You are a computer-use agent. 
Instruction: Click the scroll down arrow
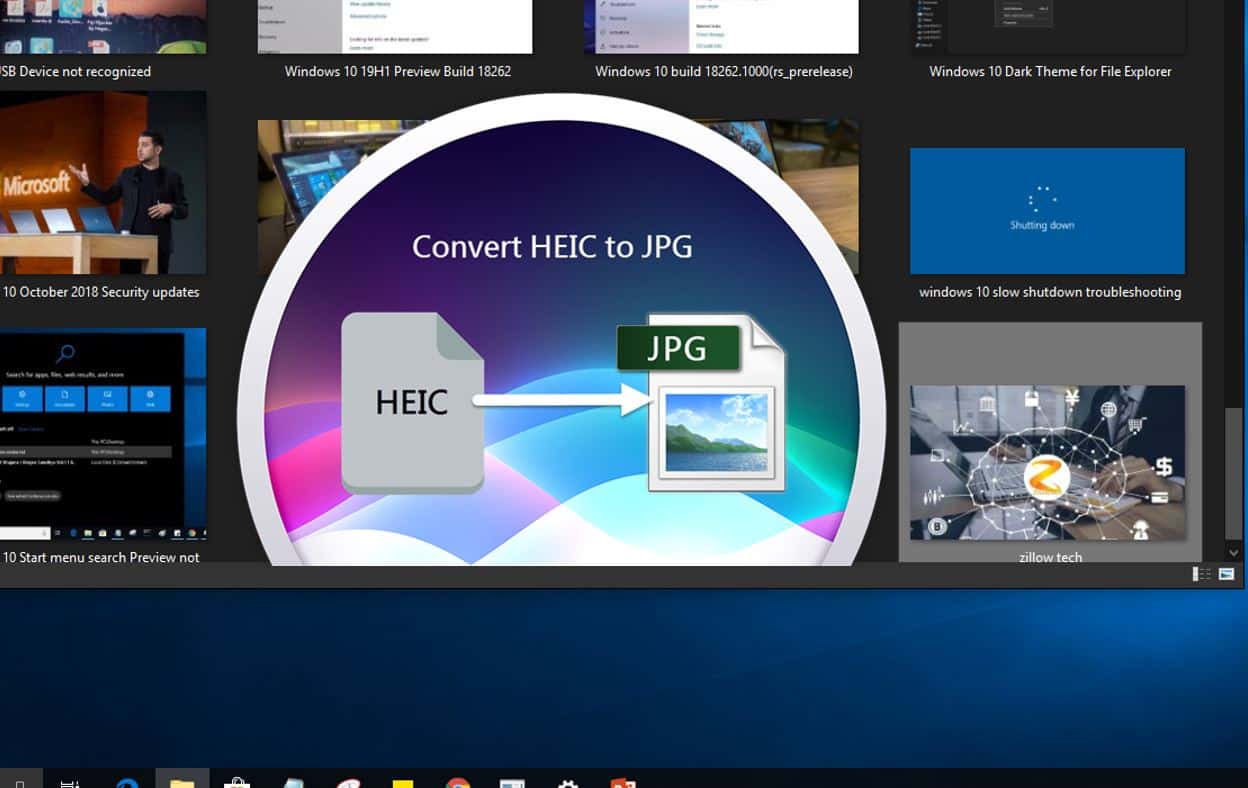pyautogui.click(x=1234, y=553)
